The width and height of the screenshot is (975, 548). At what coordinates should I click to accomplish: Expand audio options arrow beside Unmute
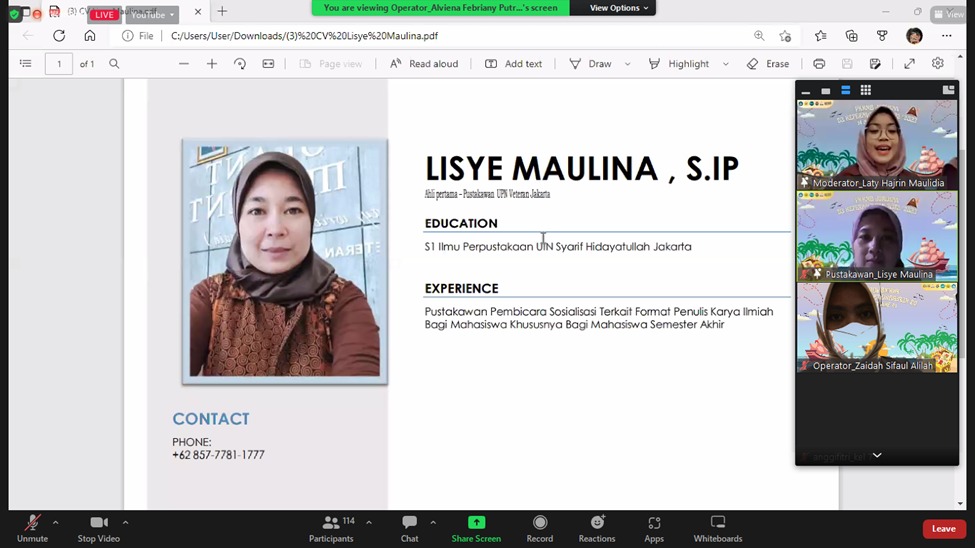click(x=55, y=522)
